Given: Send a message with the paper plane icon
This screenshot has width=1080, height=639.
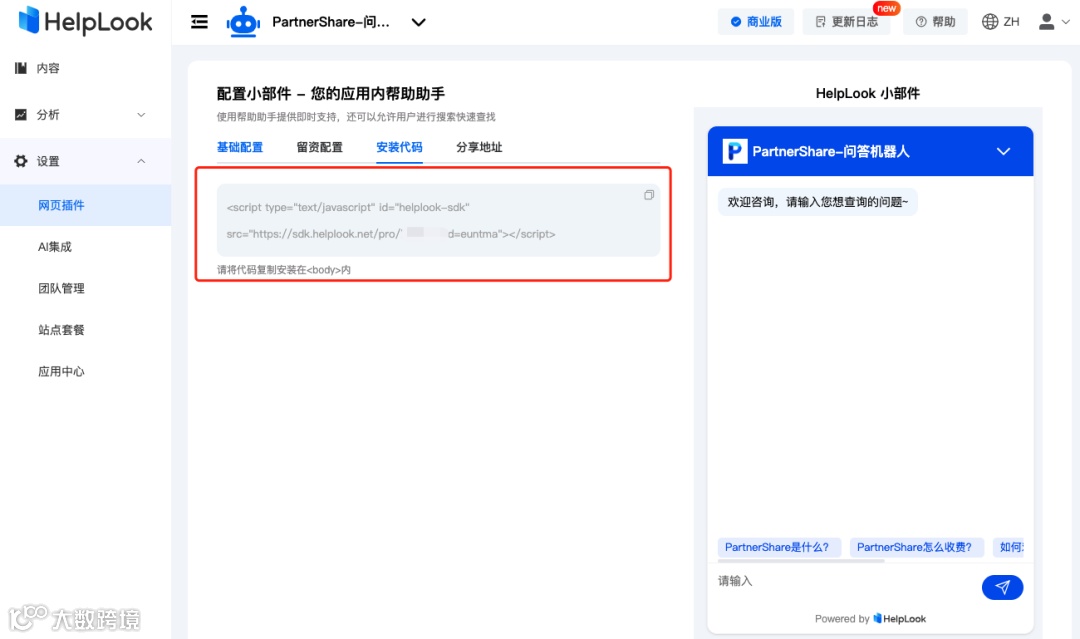Looking at the screenshot, I should 1002,587.
